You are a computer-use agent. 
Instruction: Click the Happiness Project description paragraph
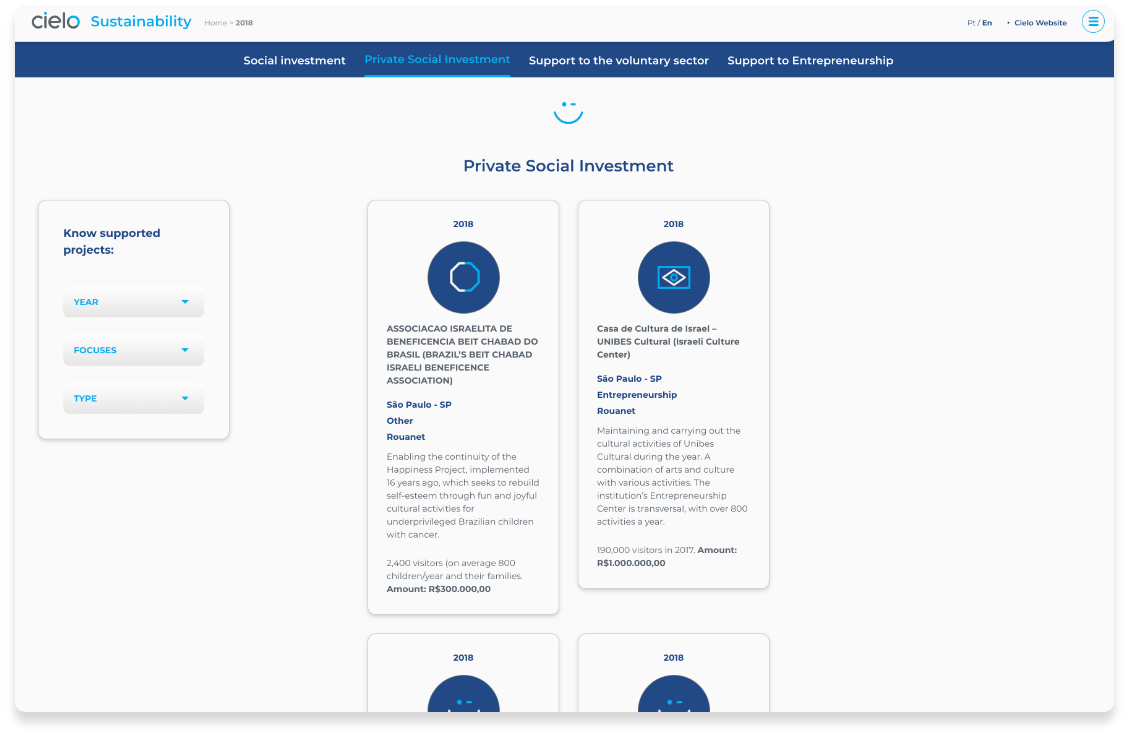[462, 496]
